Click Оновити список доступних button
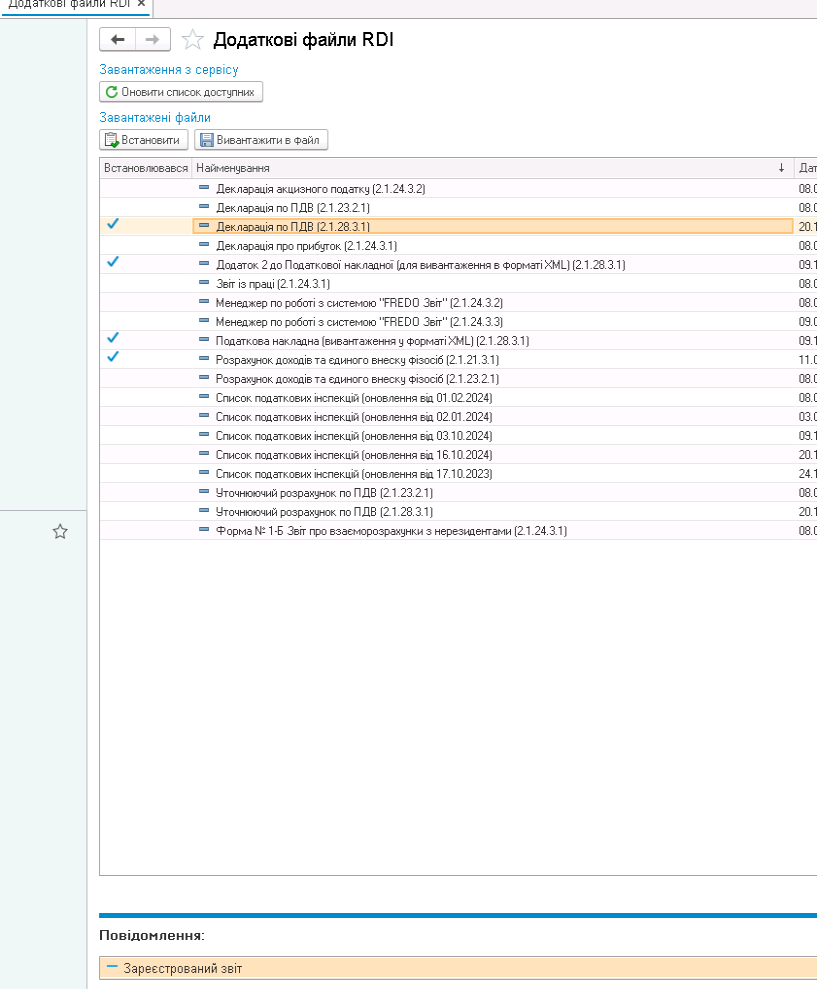 point(181,92)
